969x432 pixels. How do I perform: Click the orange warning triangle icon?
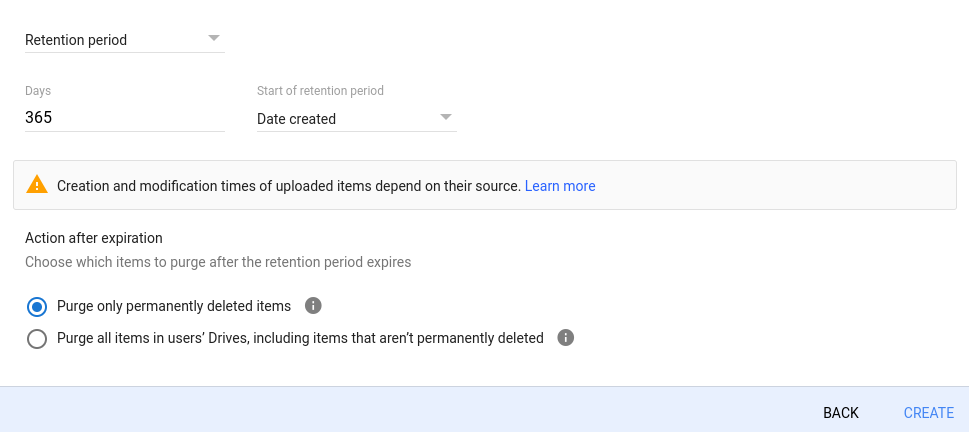pyautogui.click(x=37, y=185)
